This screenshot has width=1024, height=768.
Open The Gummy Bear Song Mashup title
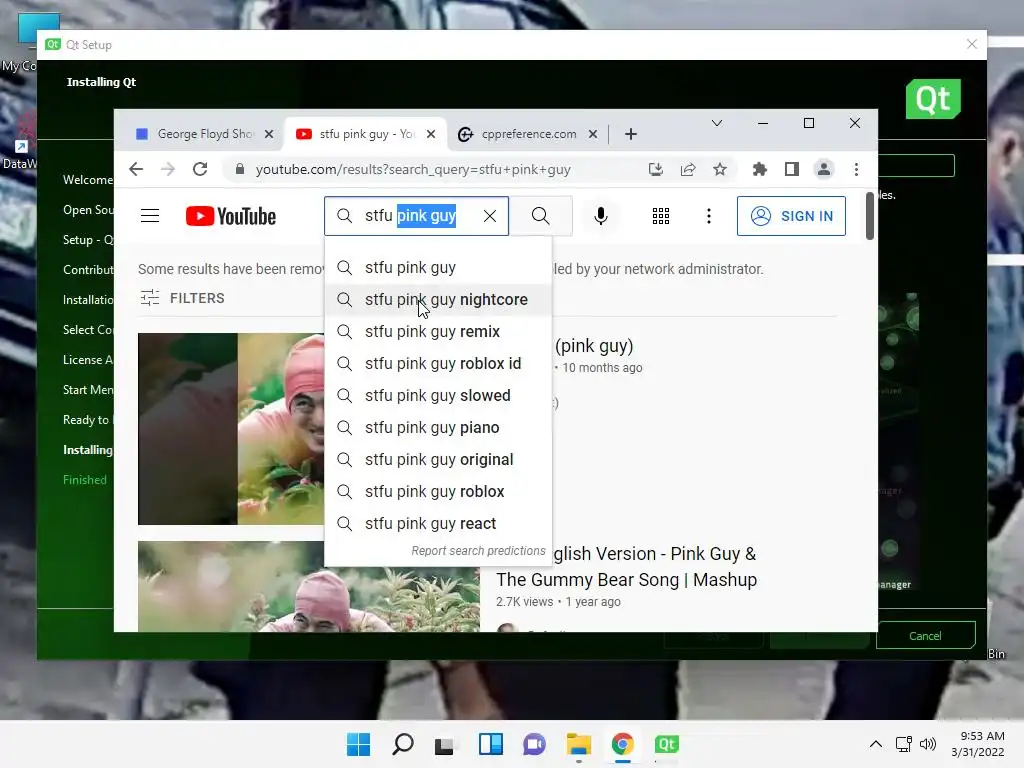(x=626, y=567)
